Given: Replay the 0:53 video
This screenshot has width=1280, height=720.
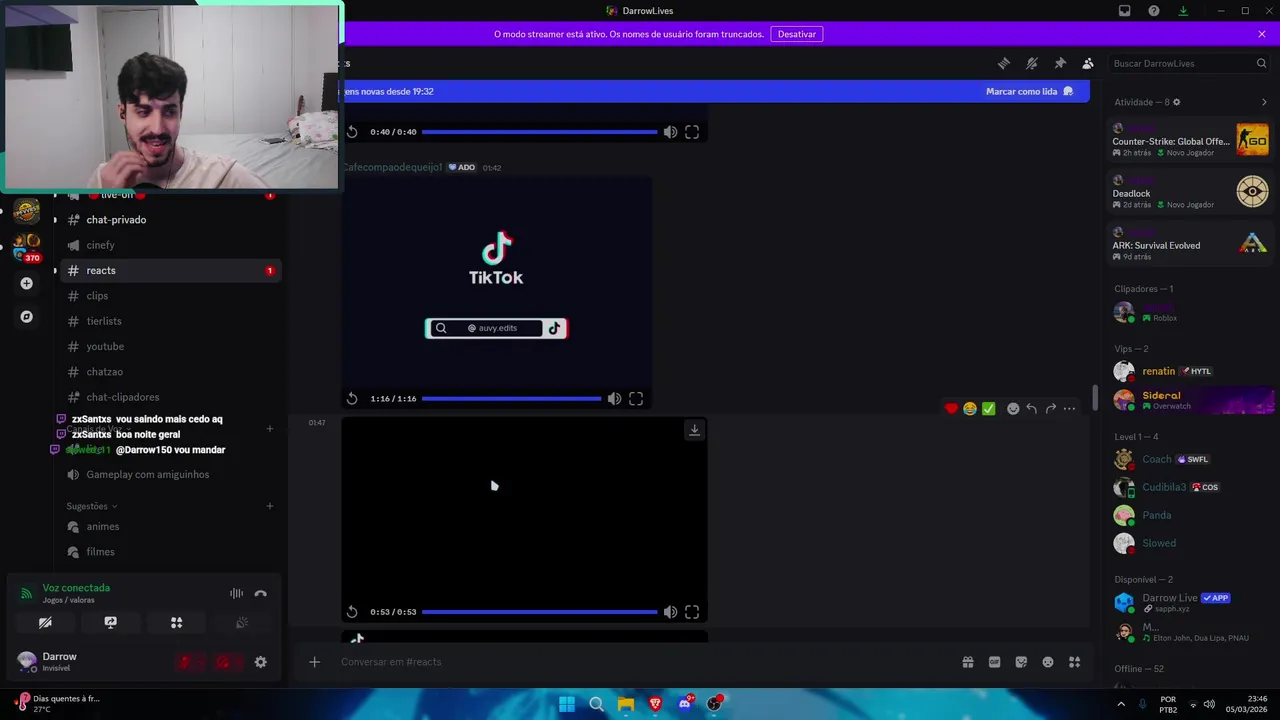Looking at the screenshot, I should point(352,612).
